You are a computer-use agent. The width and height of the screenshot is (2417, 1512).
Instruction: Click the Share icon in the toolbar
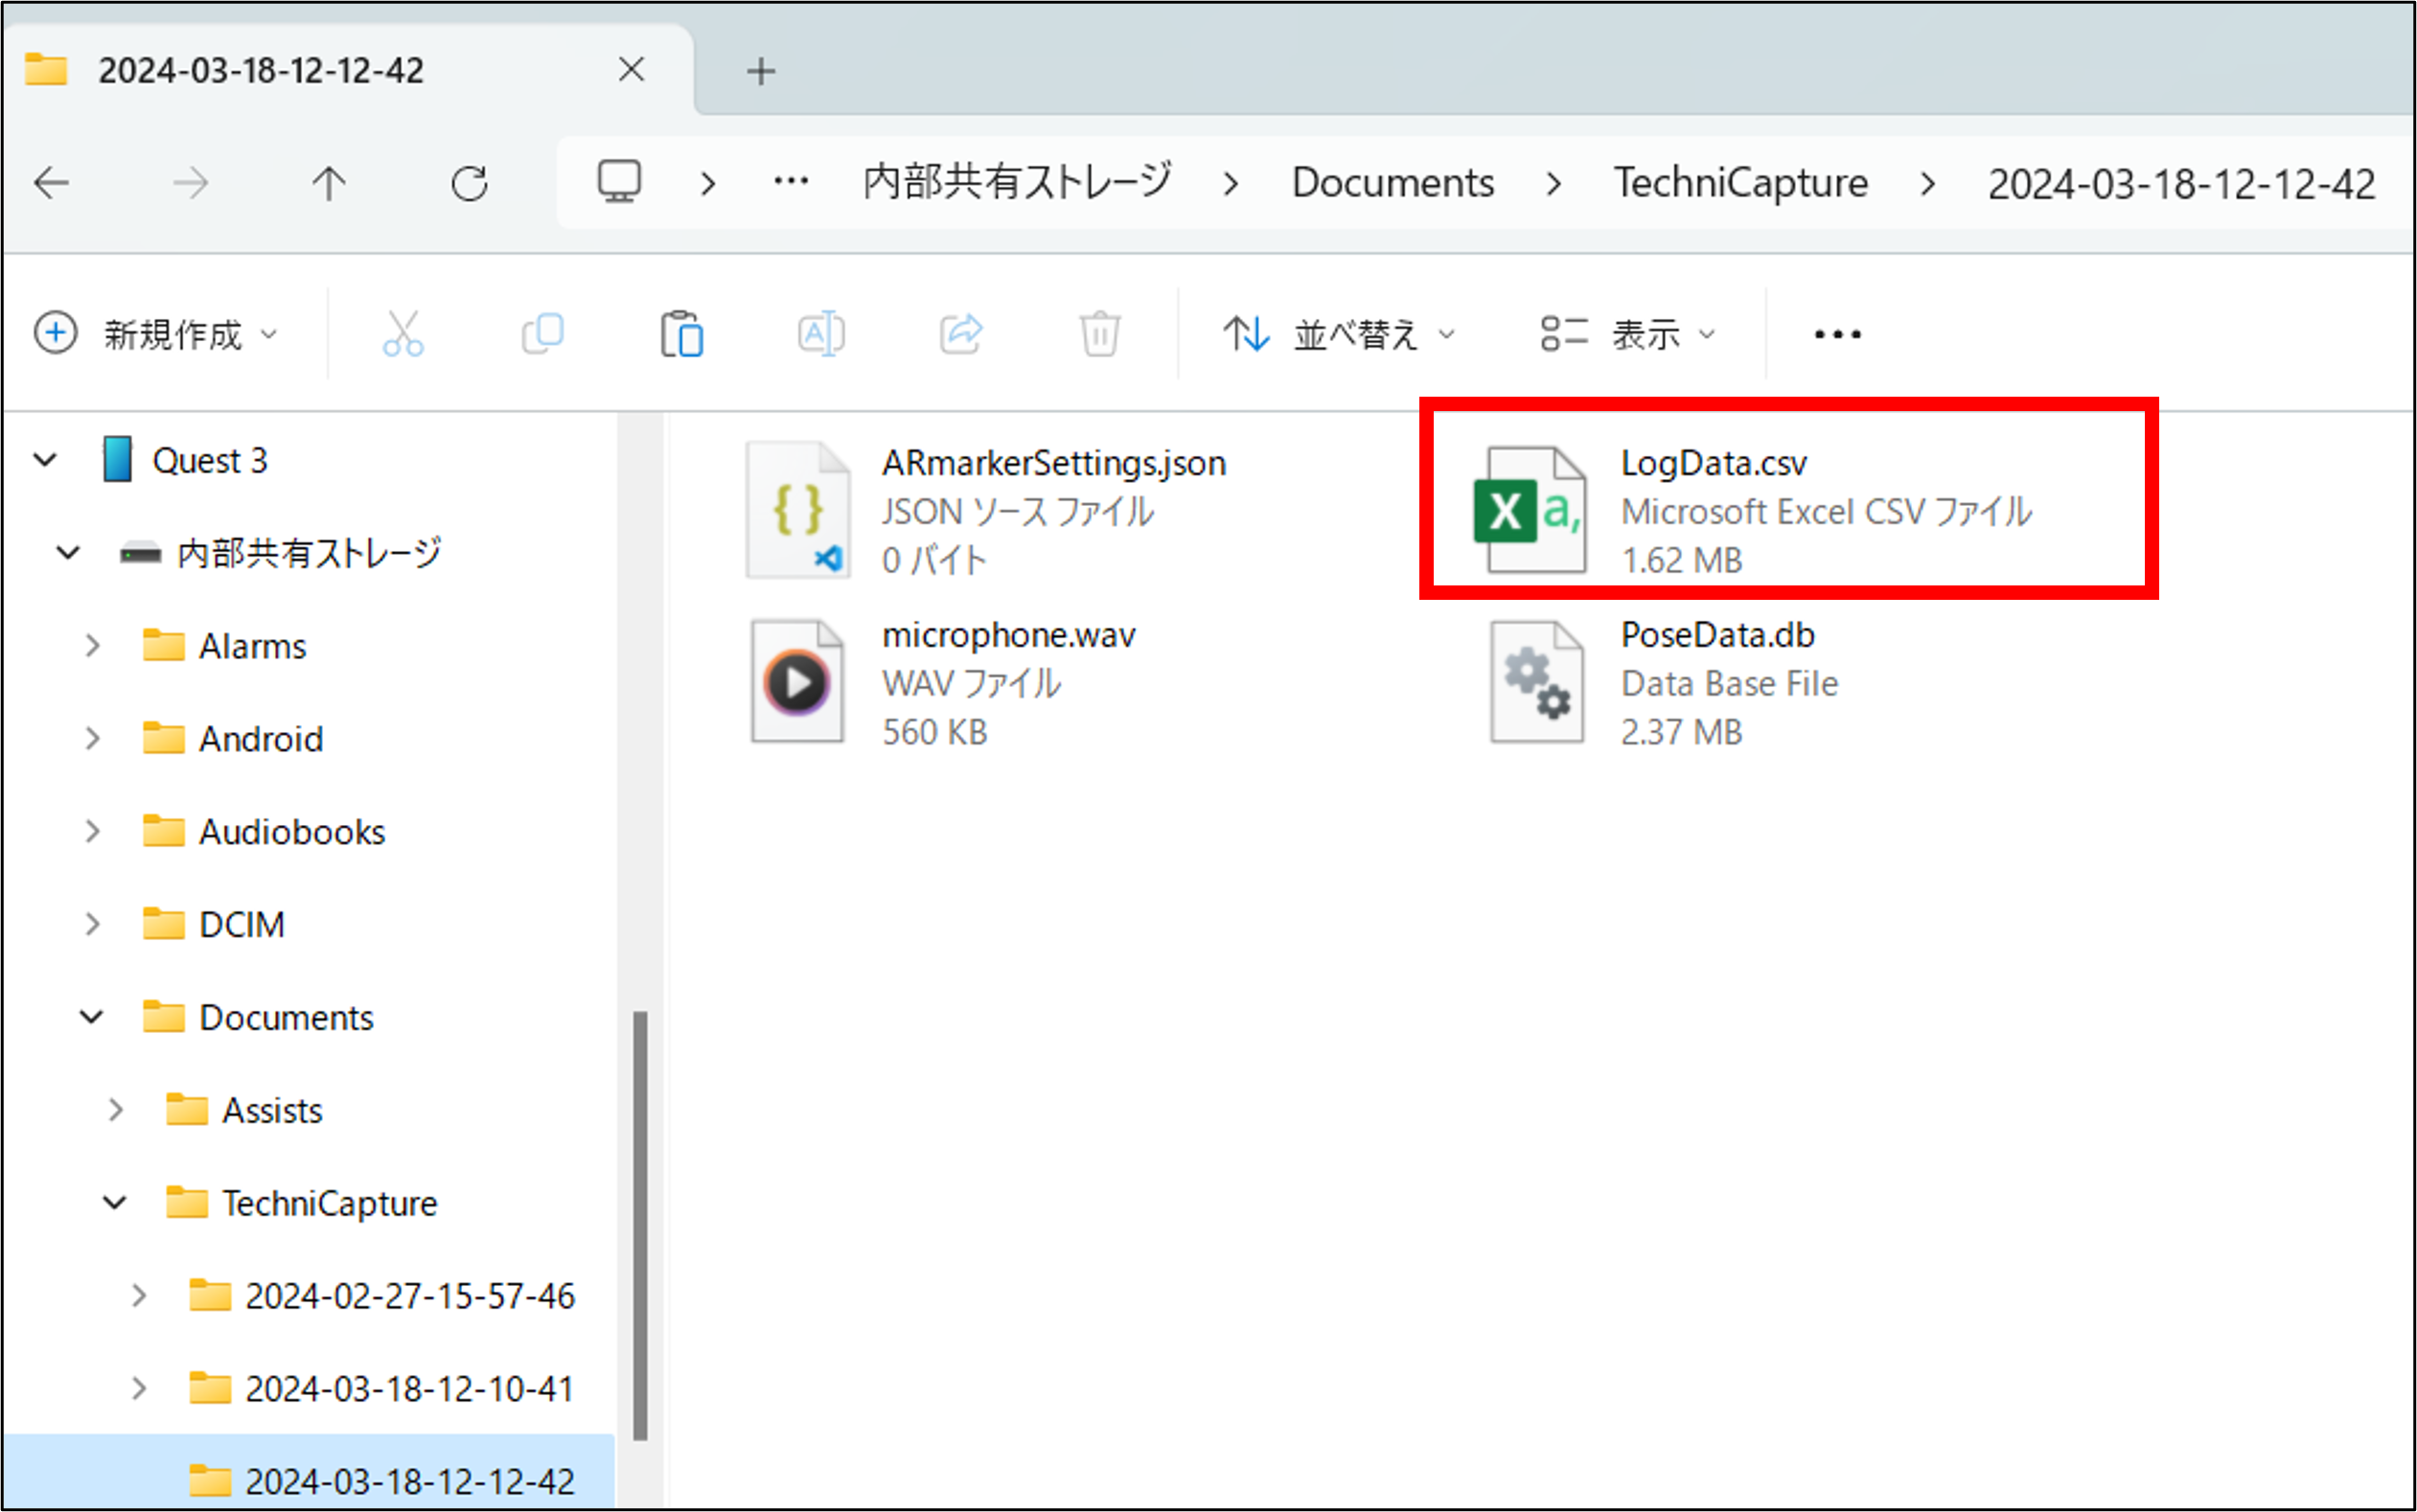[961, 333]
